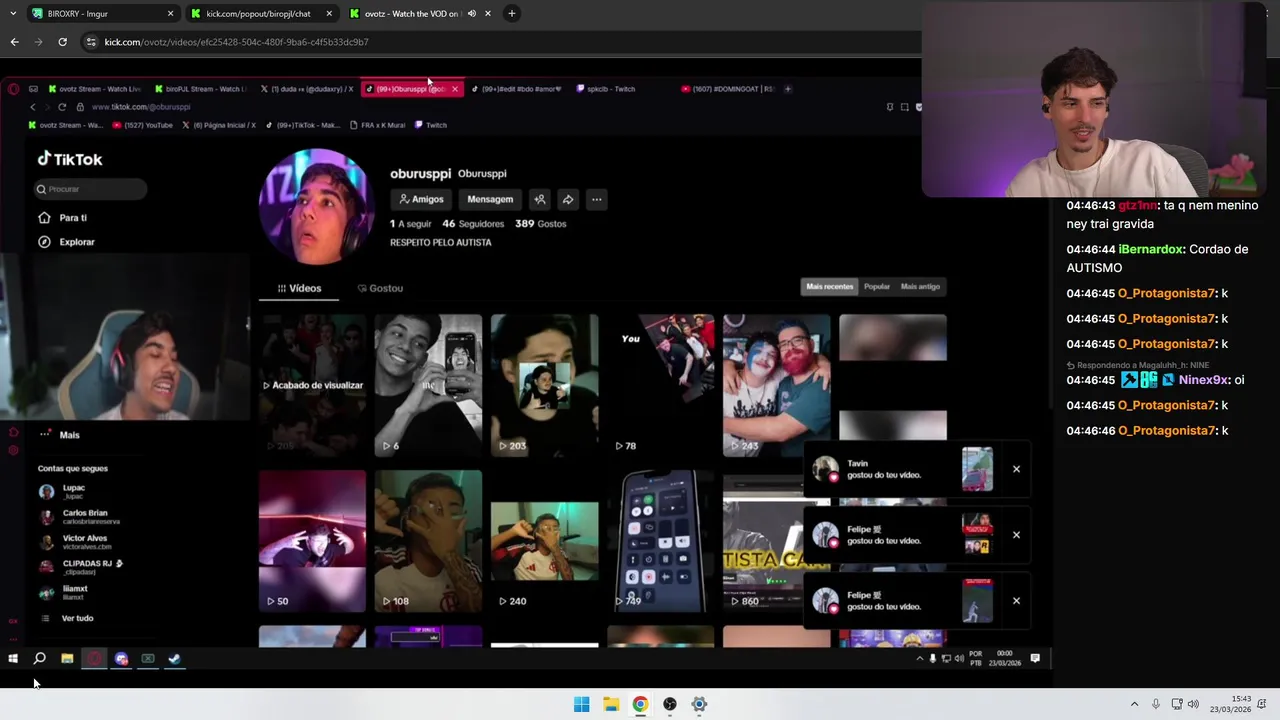Click the kick.com address bar

tap(500, 42)
